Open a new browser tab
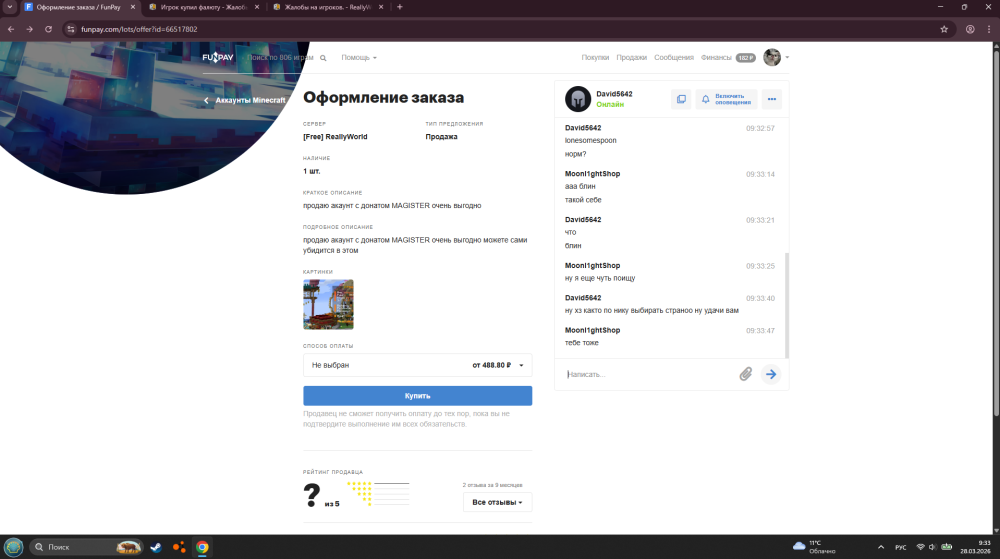 point(400,7)
